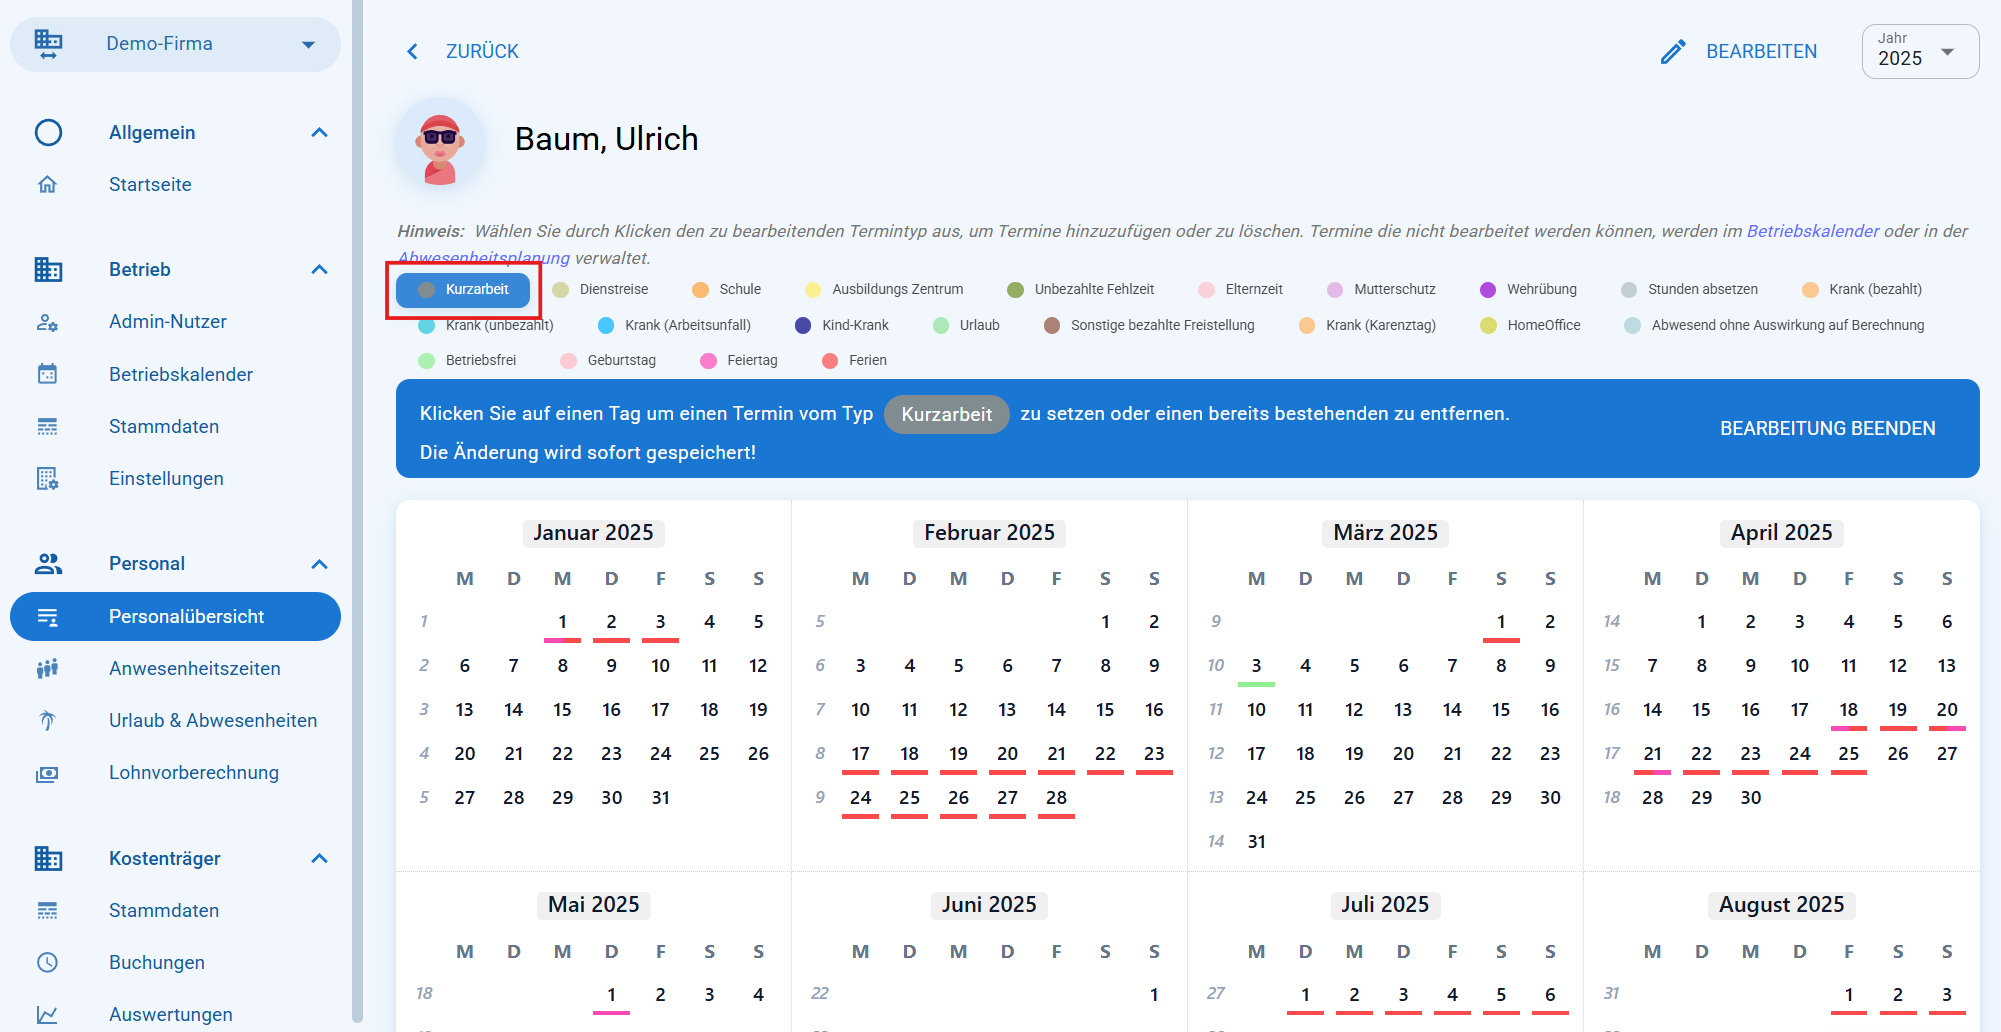Deselect the Kurzarbeit appointment type
The image size is (2001, 1032).
pyautogui.click(x=463, y=290)
